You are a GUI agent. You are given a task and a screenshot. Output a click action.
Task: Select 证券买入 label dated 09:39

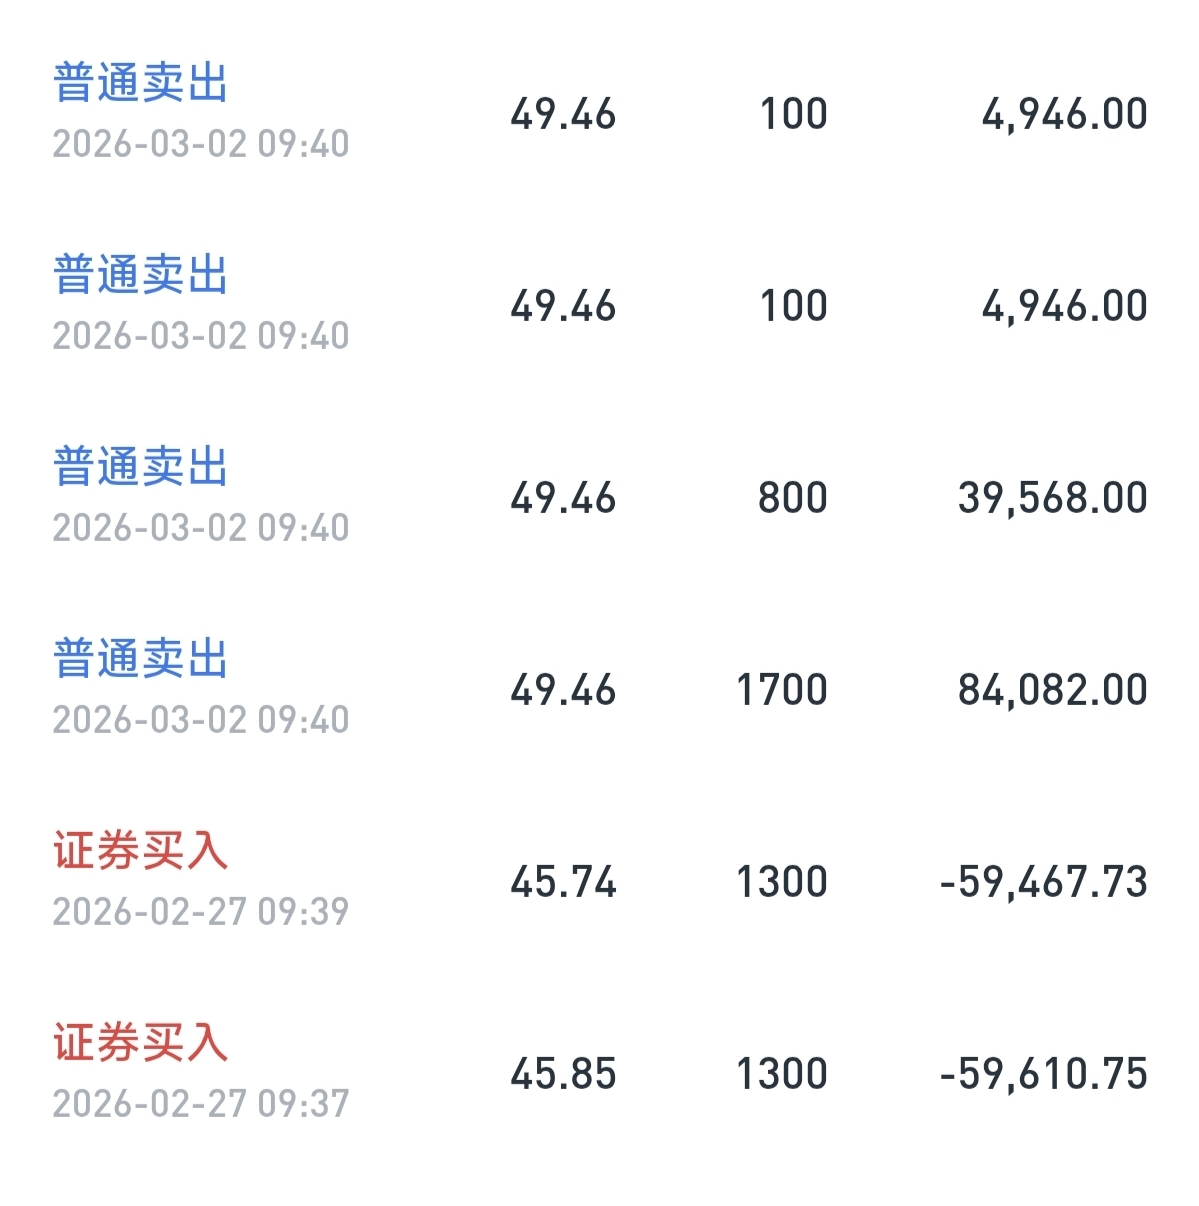(141, 851)
